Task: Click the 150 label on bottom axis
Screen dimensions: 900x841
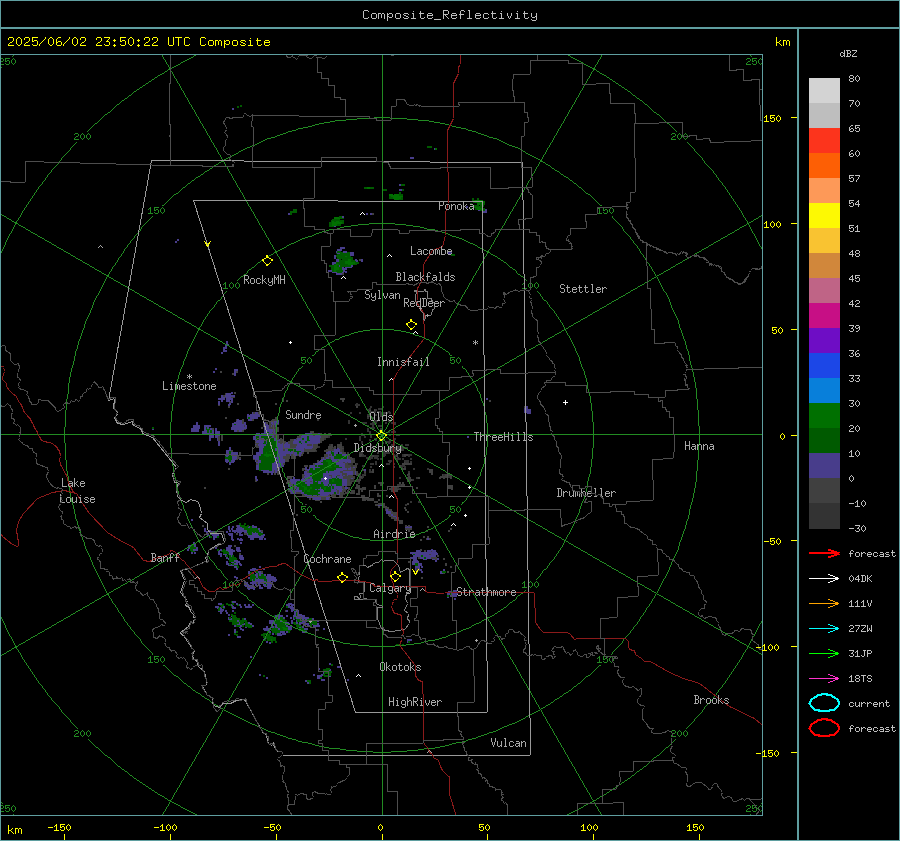Action: [x=695, y=827]
